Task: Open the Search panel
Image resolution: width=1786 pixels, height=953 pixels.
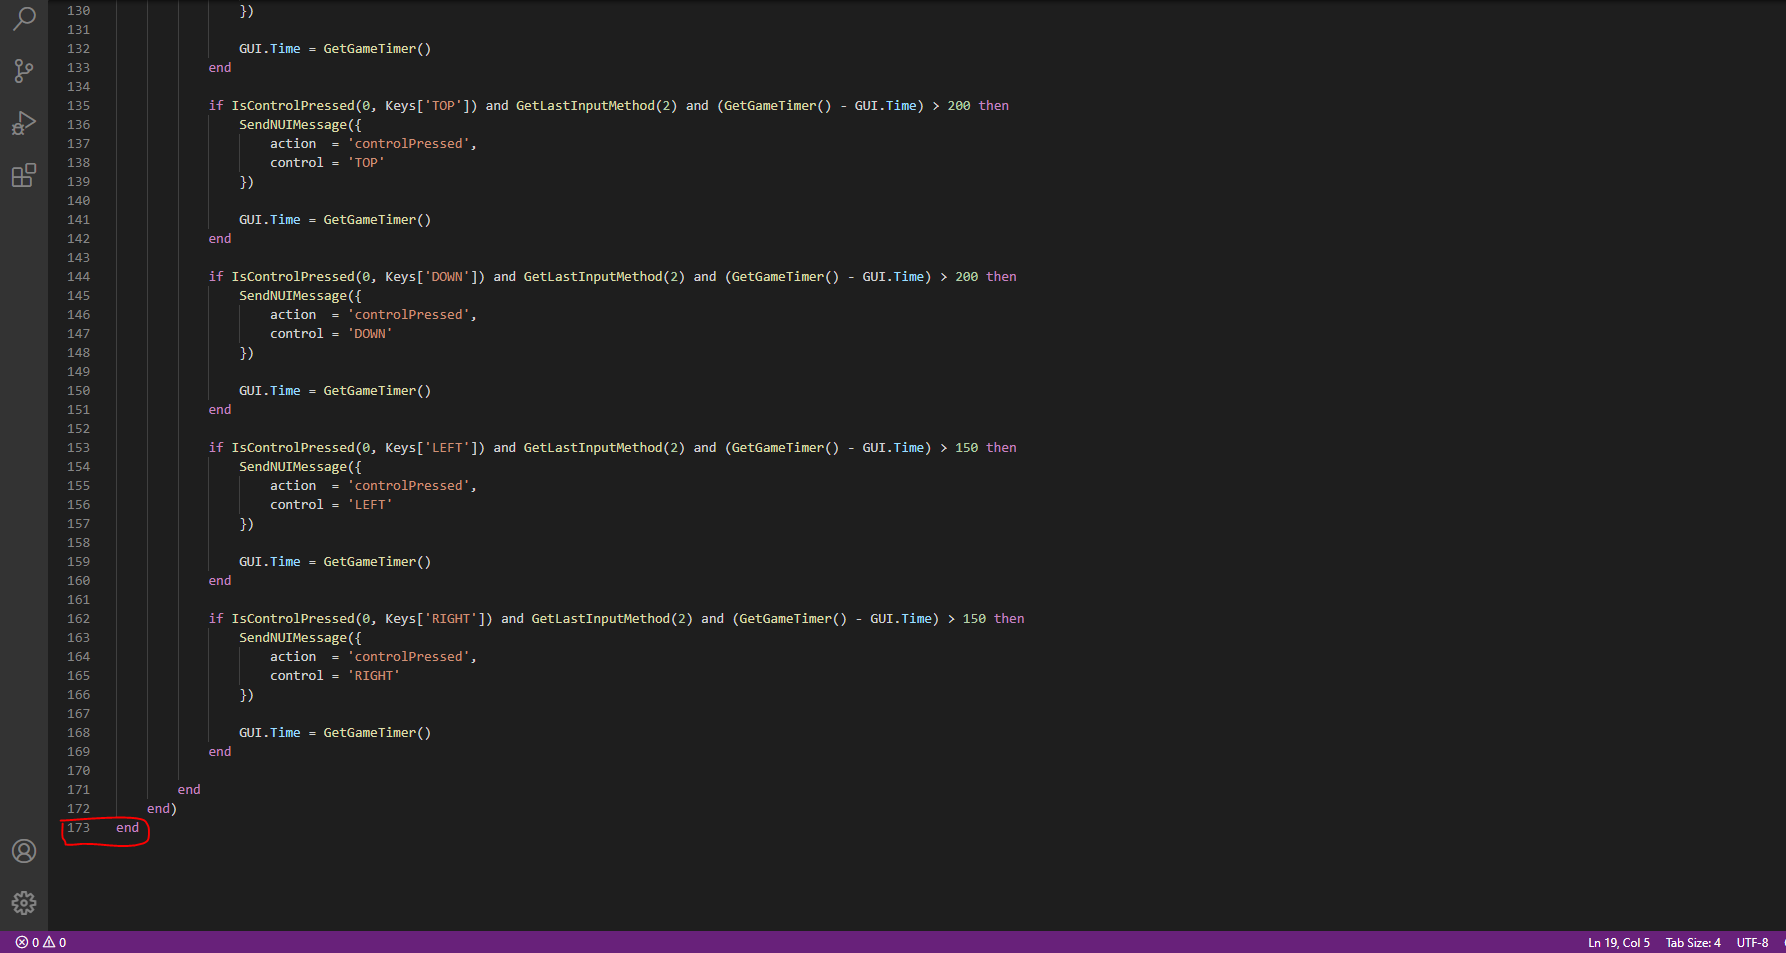Action: (x=24, y=19)
